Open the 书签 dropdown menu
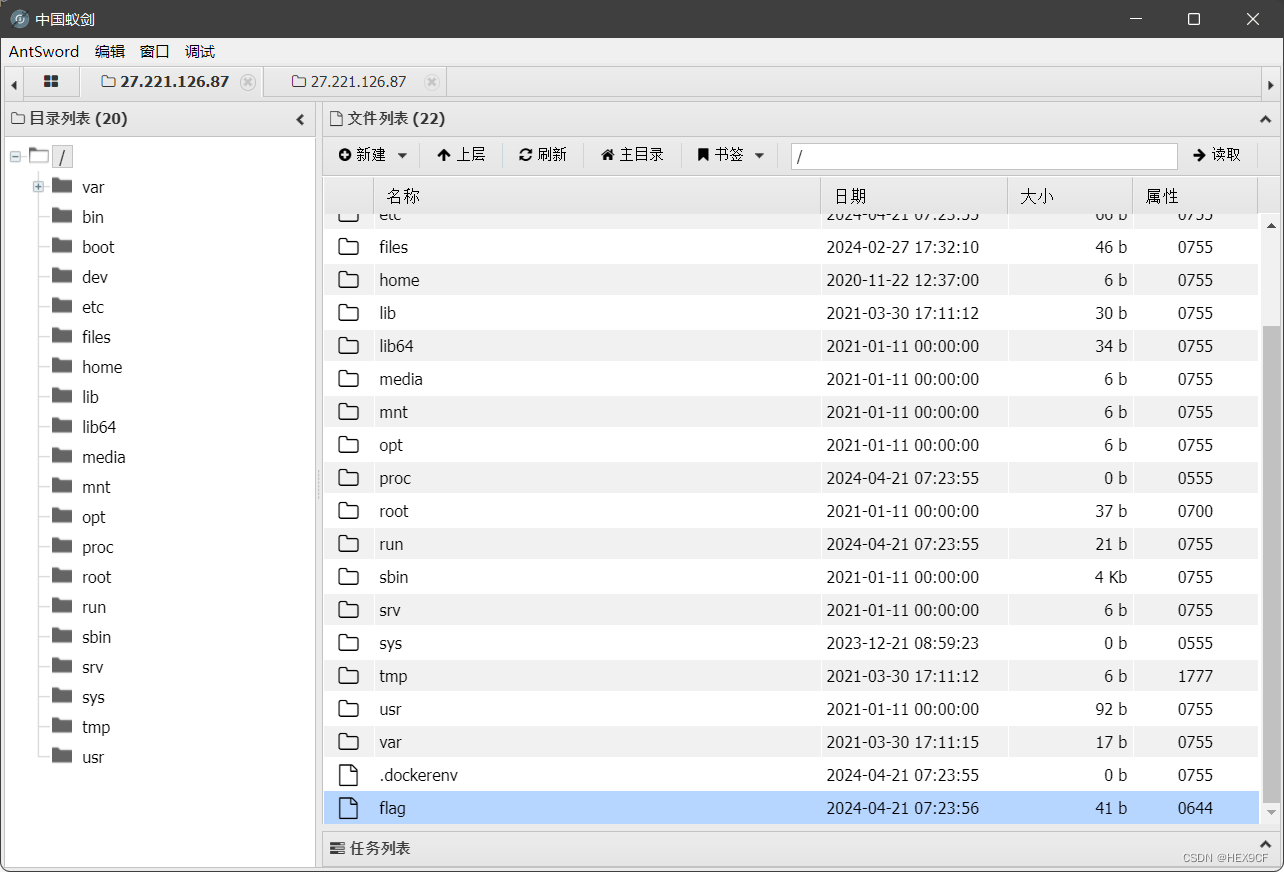 759,156
